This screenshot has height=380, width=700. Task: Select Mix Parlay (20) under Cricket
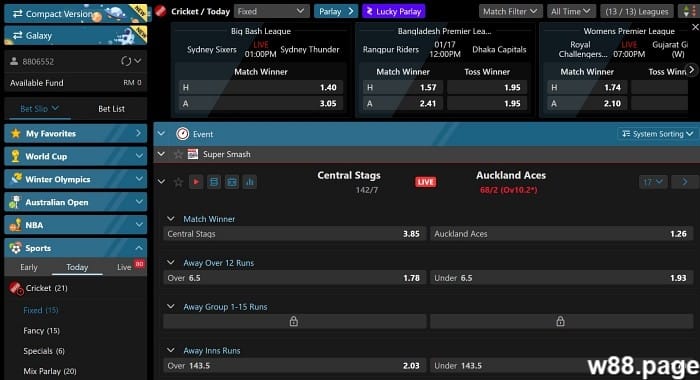[x=50, y=371]
